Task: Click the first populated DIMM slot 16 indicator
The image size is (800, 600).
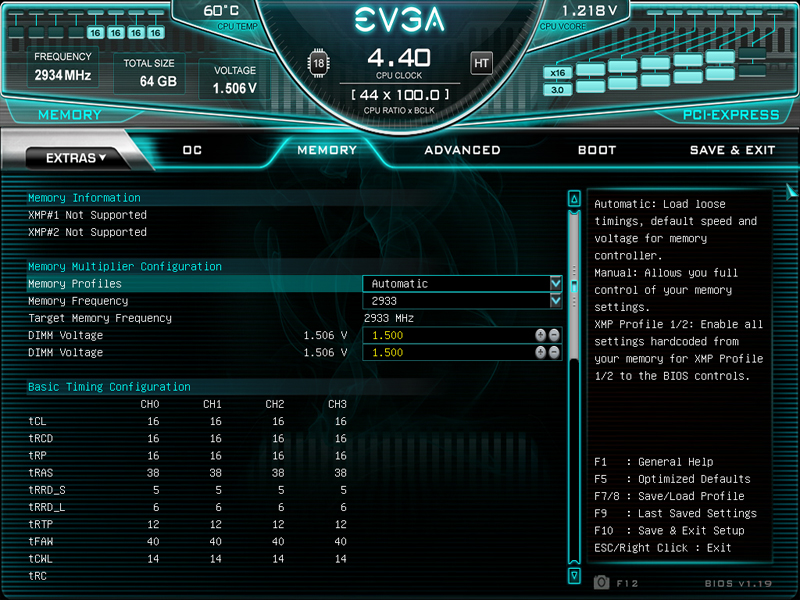Action: [95, 33]
